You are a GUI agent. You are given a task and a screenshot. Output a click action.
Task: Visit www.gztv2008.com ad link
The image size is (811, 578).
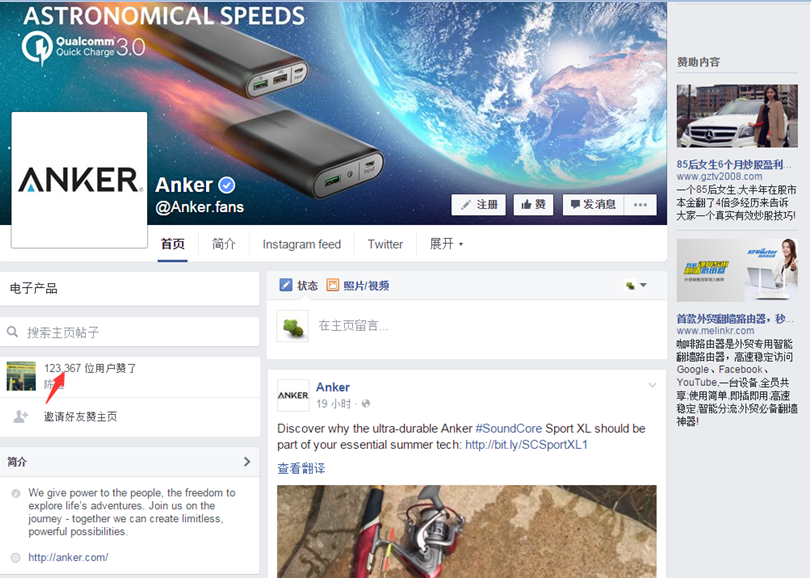(x=719, y=176)
